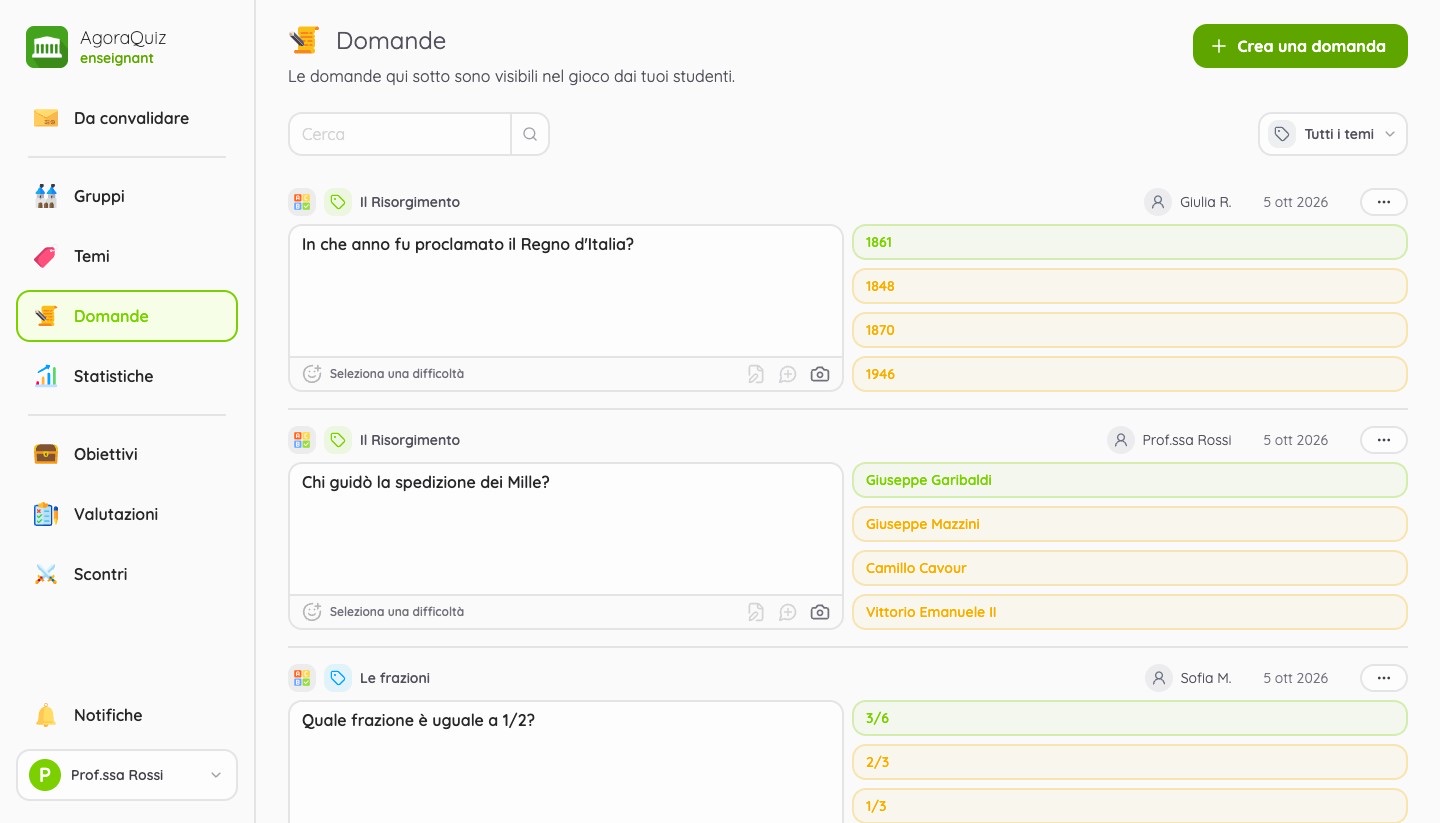Screen dimensions: 1440x823
Task: Click the answer 1946
Action: (1130, 374)
